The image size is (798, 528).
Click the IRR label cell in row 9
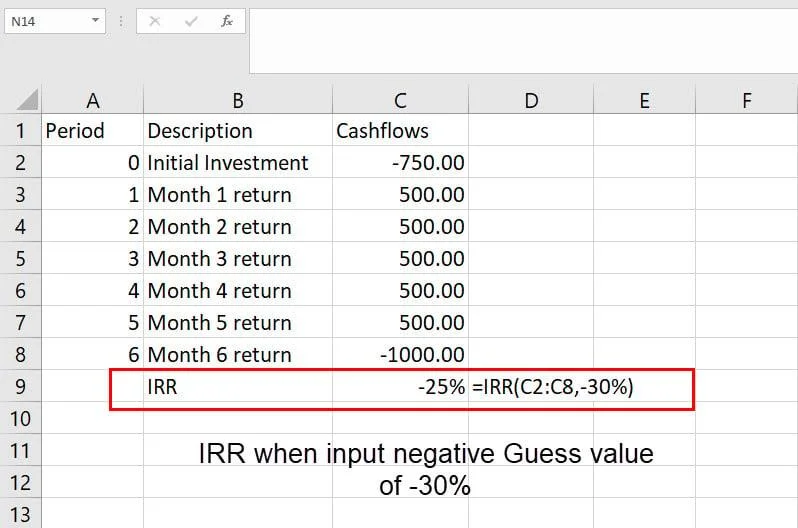click(x=238, y=387)
